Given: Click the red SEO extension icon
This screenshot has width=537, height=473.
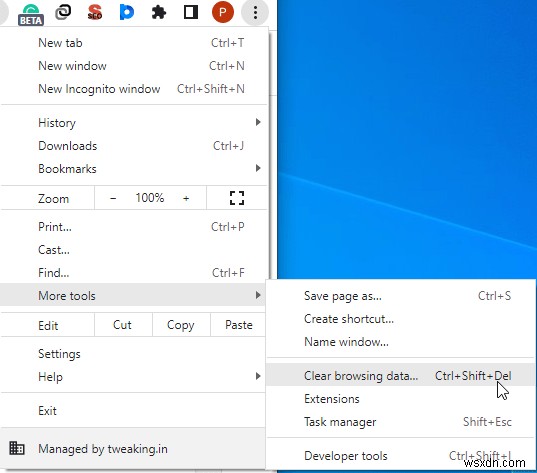Looking at the screenshot, I should coord(95,12).
